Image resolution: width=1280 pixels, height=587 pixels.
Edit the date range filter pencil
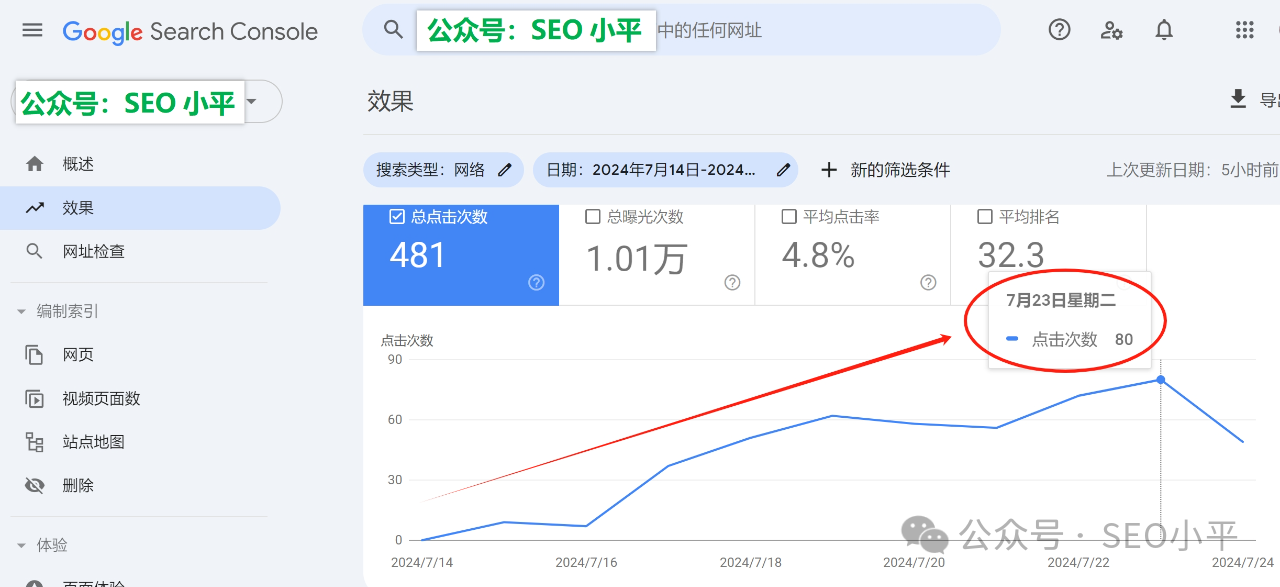(784, 170)
